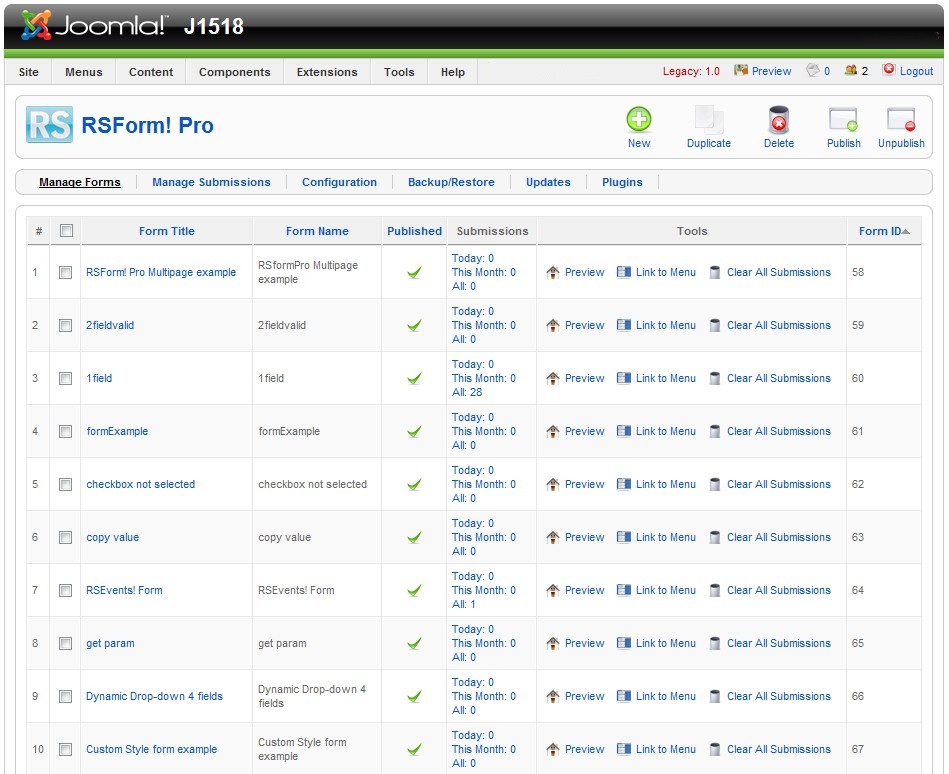Click the Joomla! logo in header

click(93, 25)
